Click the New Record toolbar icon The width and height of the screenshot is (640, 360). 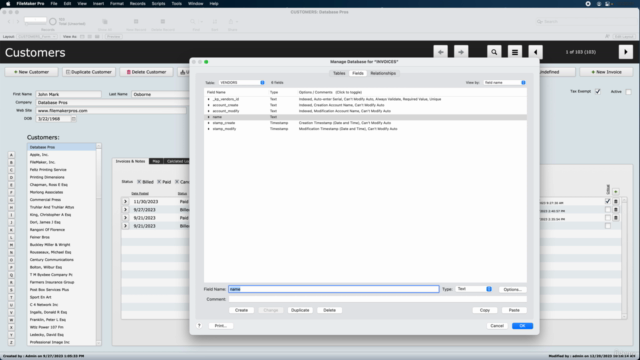[x=136, y=22]
